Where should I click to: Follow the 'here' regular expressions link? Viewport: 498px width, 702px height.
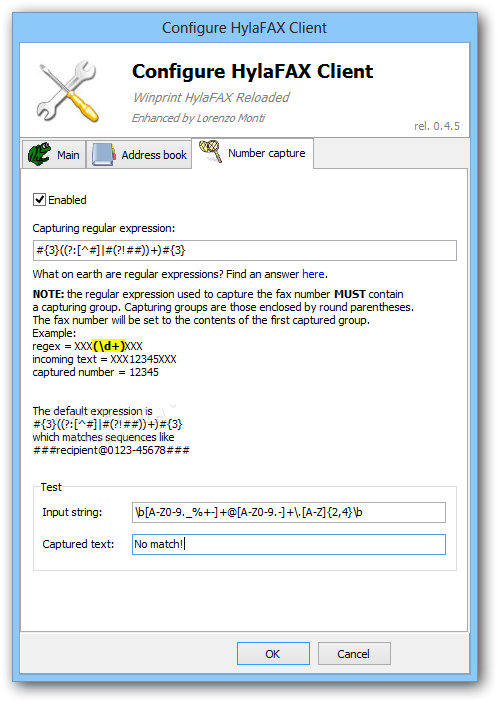(x=313, y=274)
